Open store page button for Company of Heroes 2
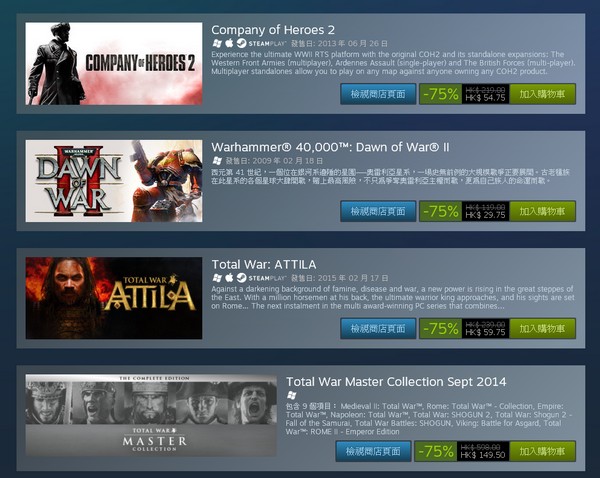600x478 pixels. pyautogui.click(x=378, y=94)
